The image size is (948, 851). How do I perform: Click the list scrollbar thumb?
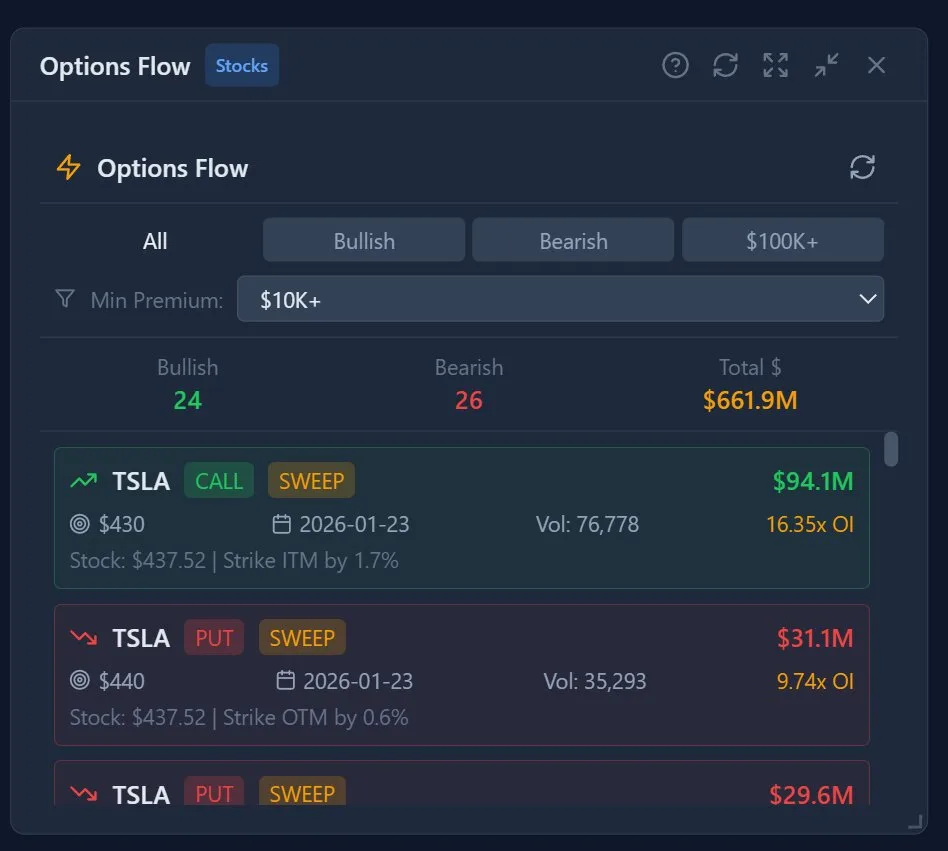pyautogui.click(x=891, y=449)
